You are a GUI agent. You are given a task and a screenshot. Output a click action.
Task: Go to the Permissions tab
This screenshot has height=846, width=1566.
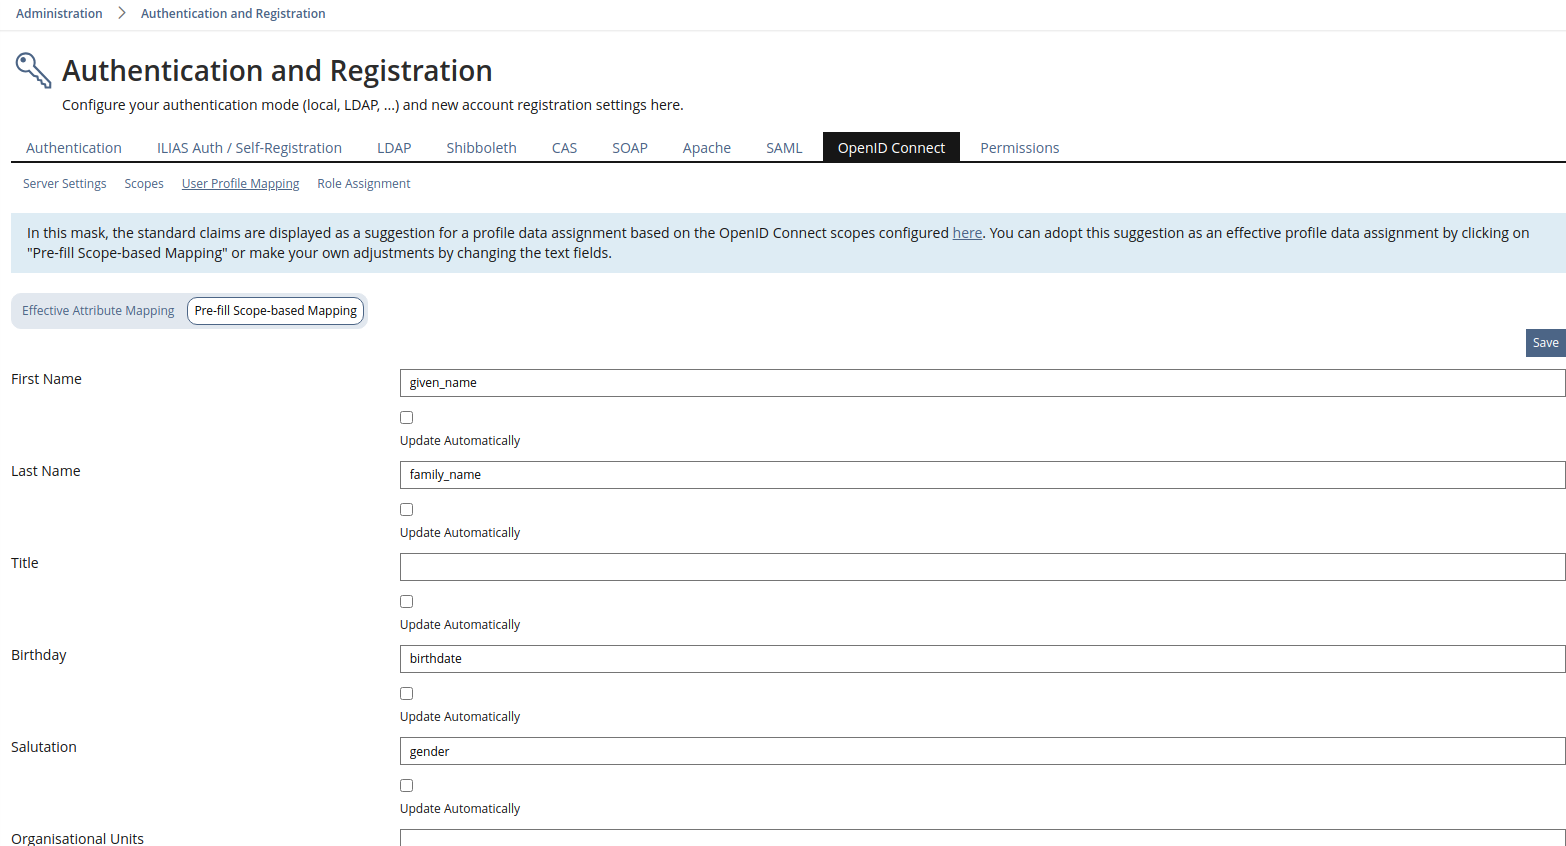click(x=1019, y=148)
